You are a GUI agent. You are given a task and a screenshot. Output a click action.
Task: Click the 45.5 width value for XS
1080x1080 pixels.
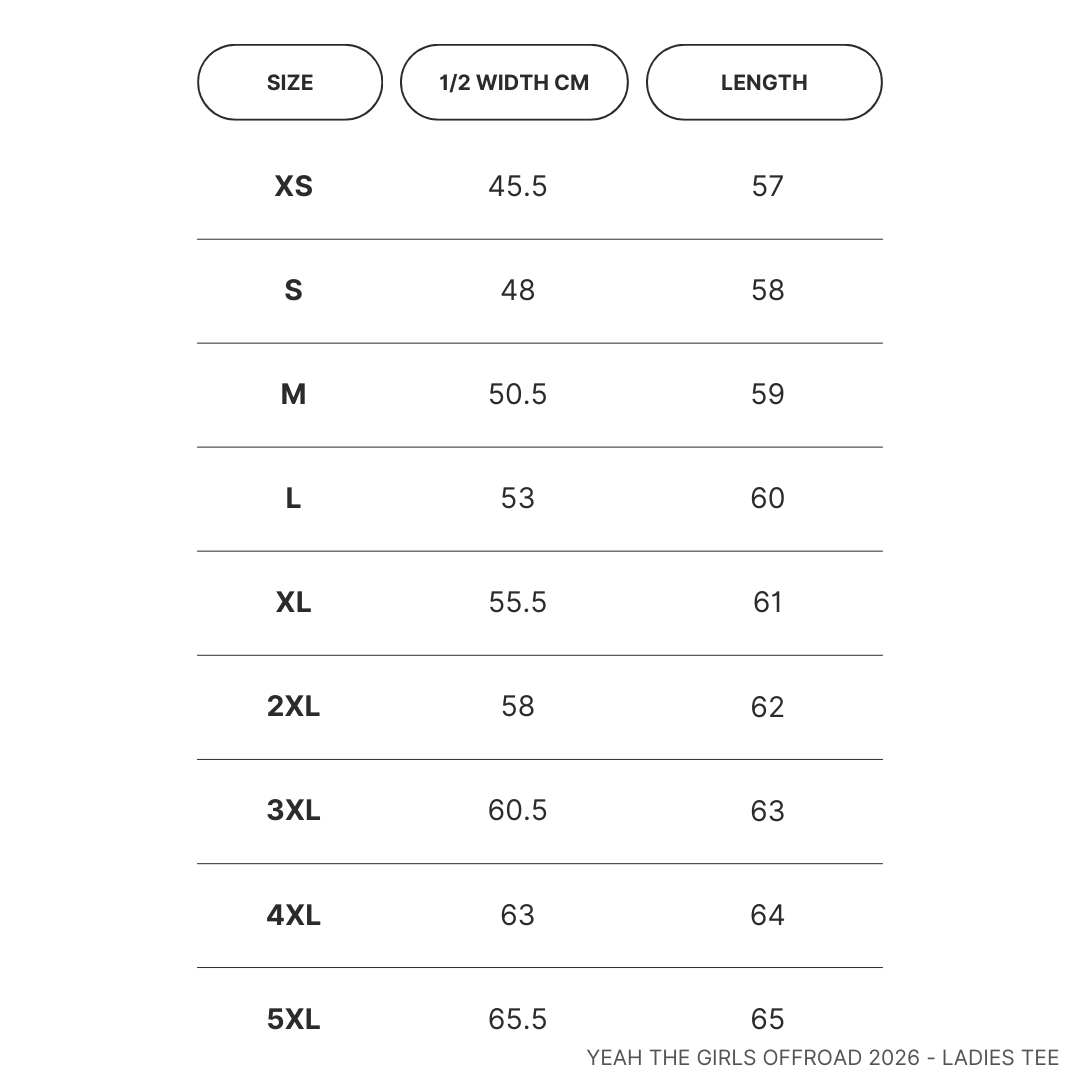(x=518, y=186)
